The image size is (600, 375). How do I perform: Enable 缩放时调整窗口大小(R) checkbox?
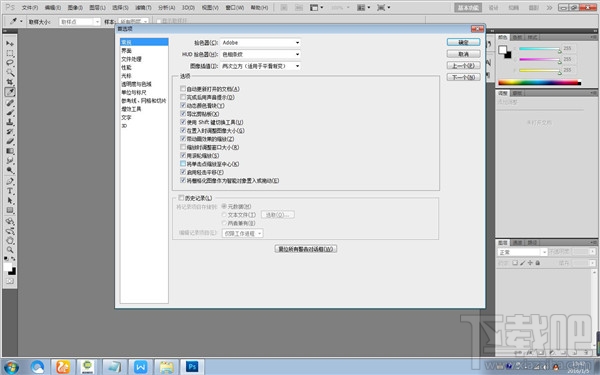[x=183, y=147]
